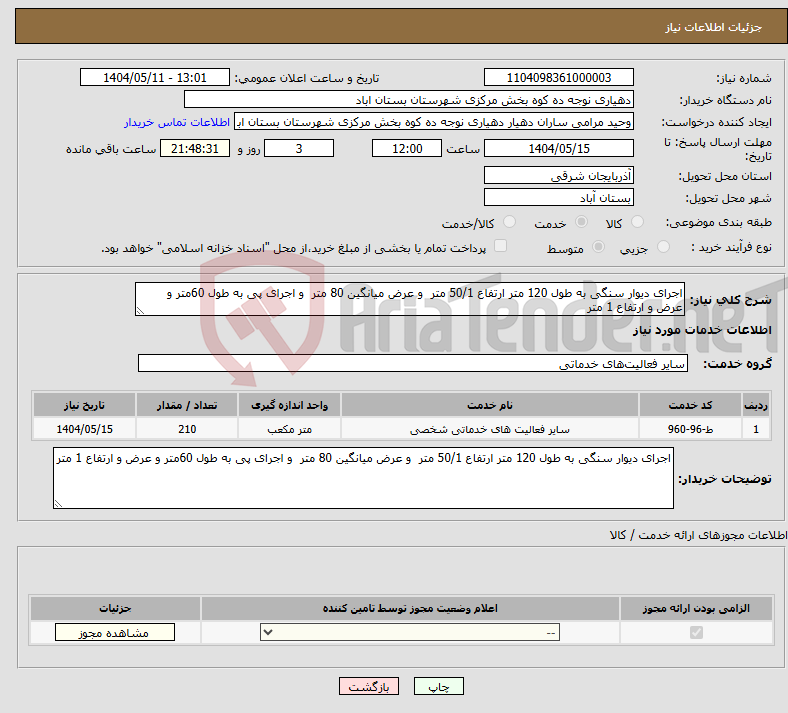Click the request creator name field
Screen dimensions: 788x713
434,122
